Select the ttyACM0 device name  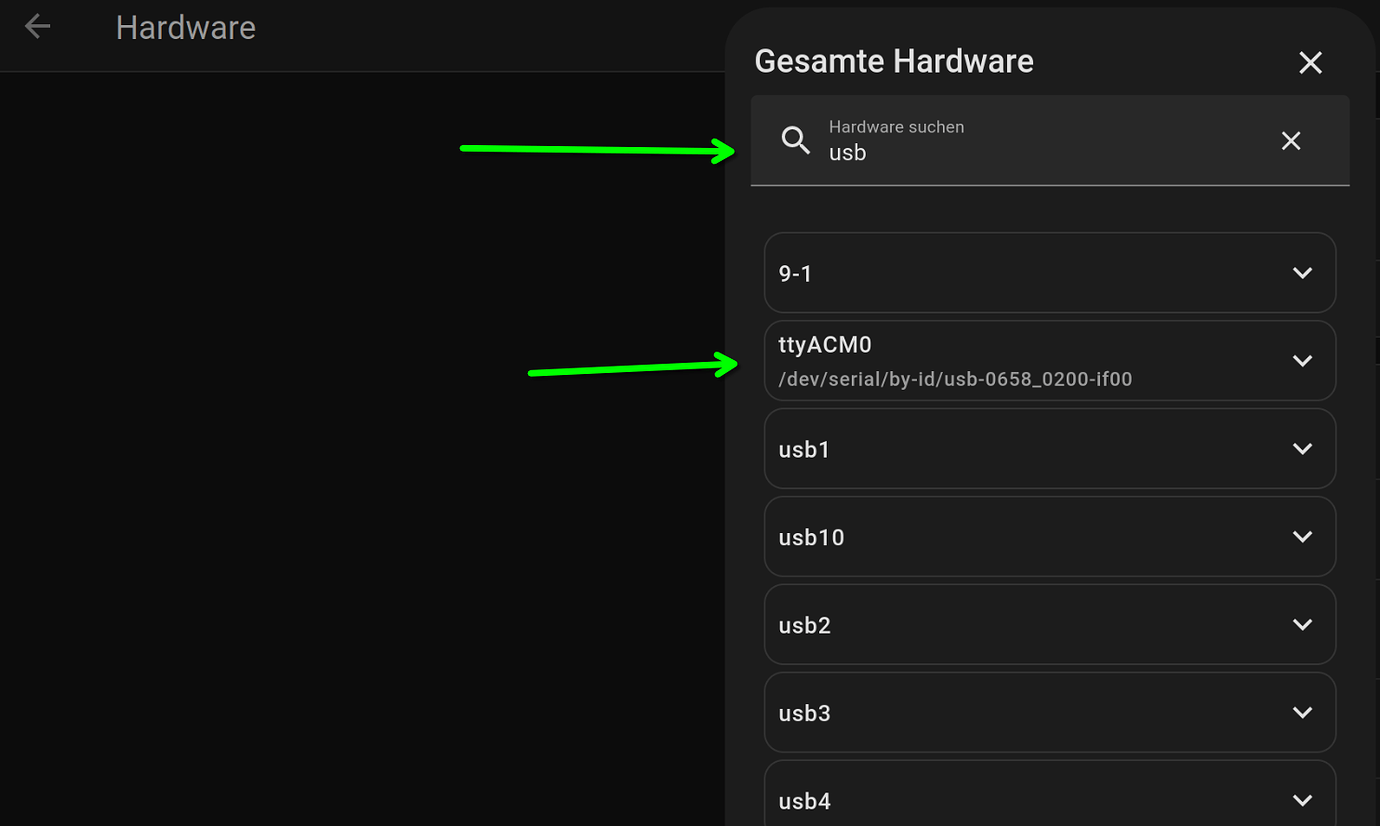coord(825,345)
